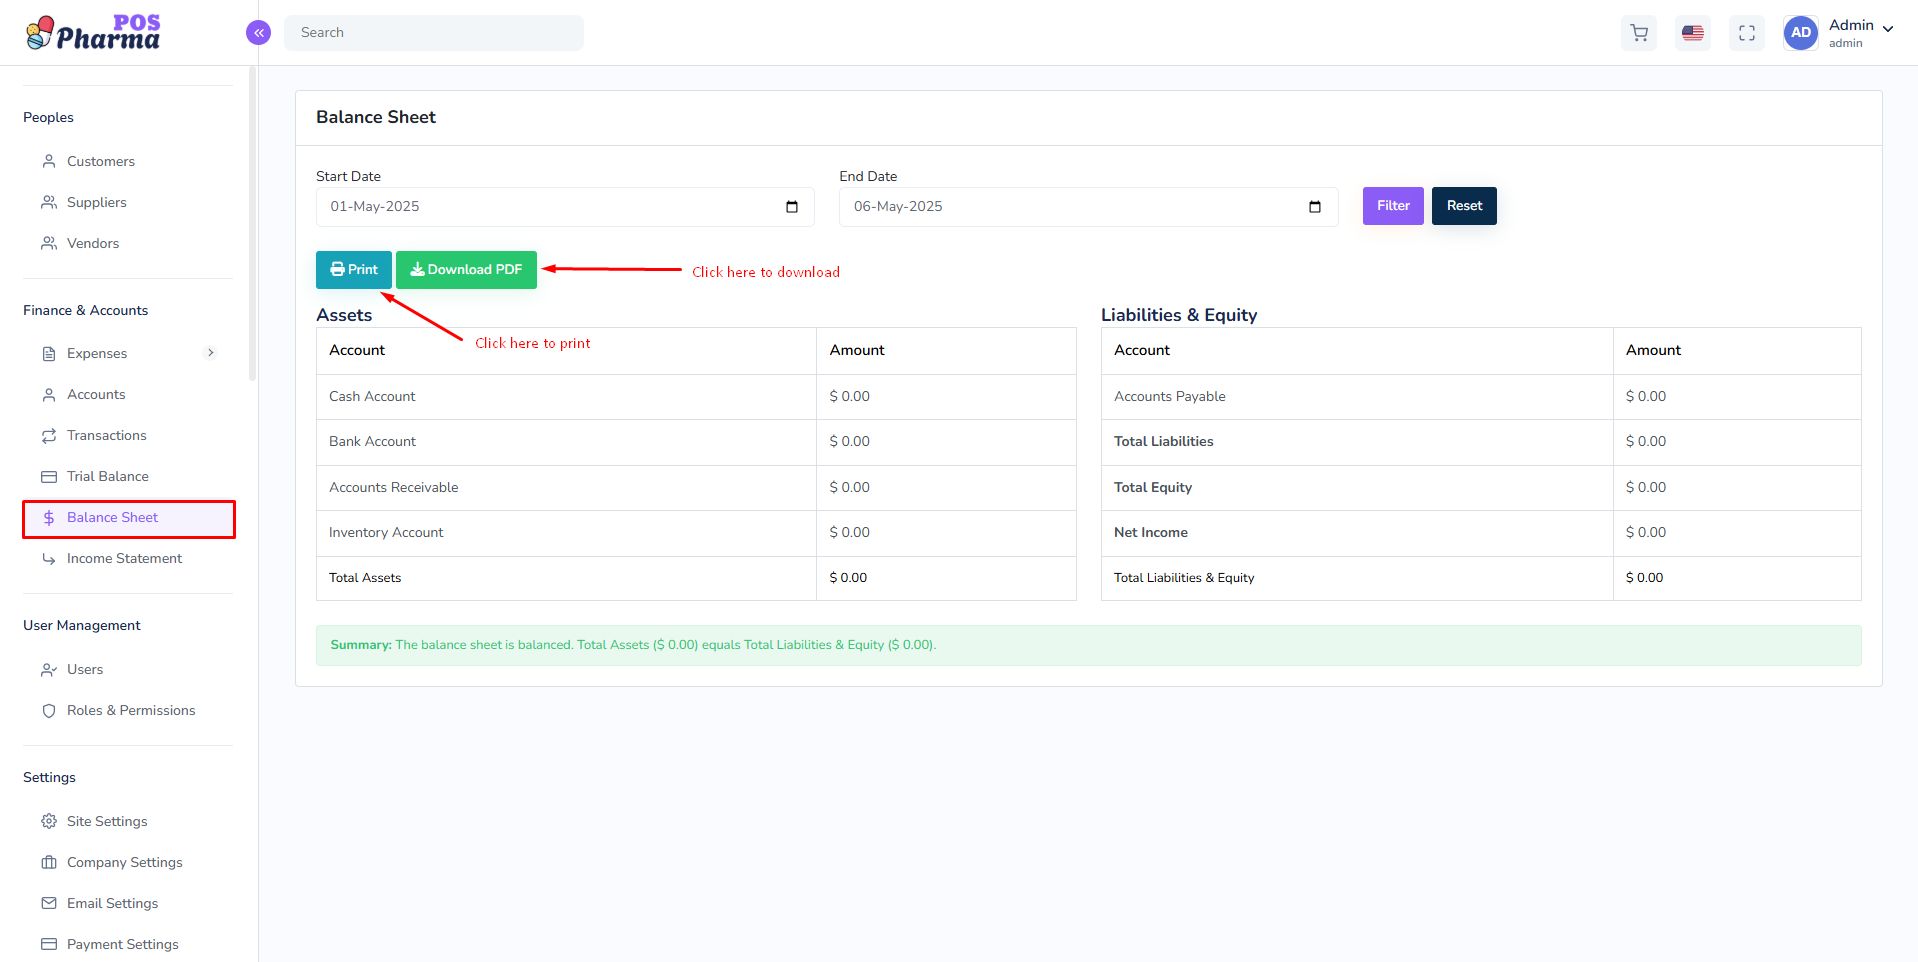Click the Site Settings gear icon
The width and height of the screenshot is (1918, 962).
[49, 821]
